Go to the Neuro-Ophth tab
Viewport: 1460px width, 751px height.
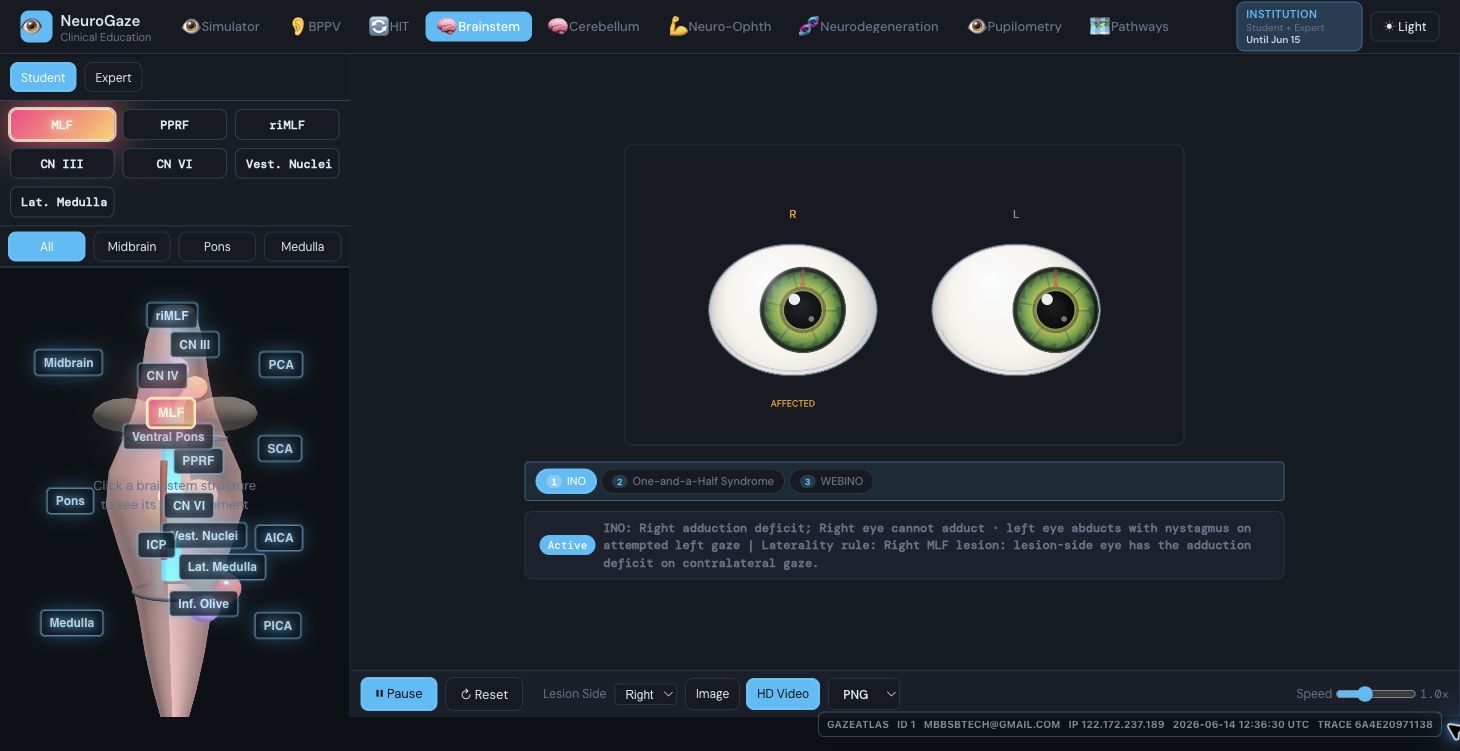tap(720, 26)
